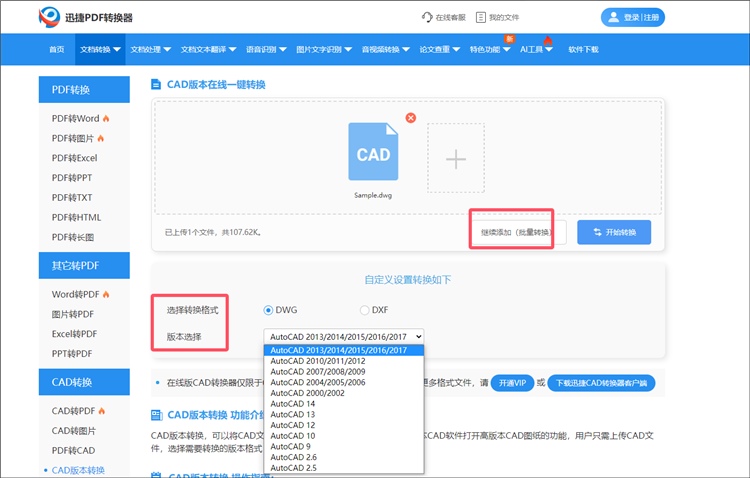This screenshot has height=478, width=750.
Task: Click the plus icon to add file
Action: (456, 159)
